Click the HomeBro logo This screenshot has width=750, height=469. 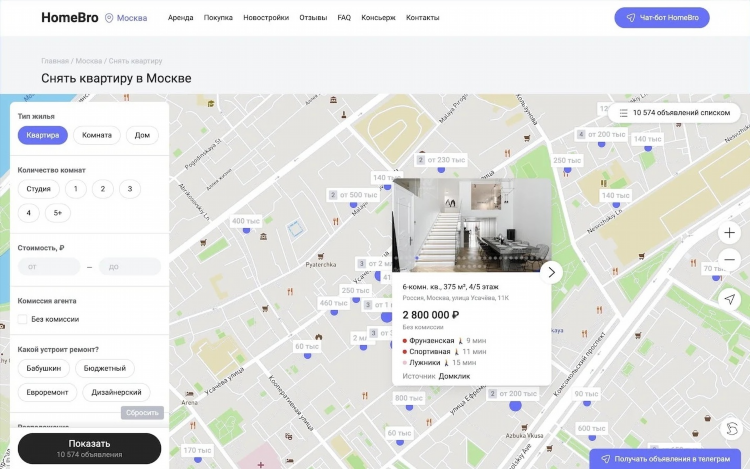coord(70,18)
